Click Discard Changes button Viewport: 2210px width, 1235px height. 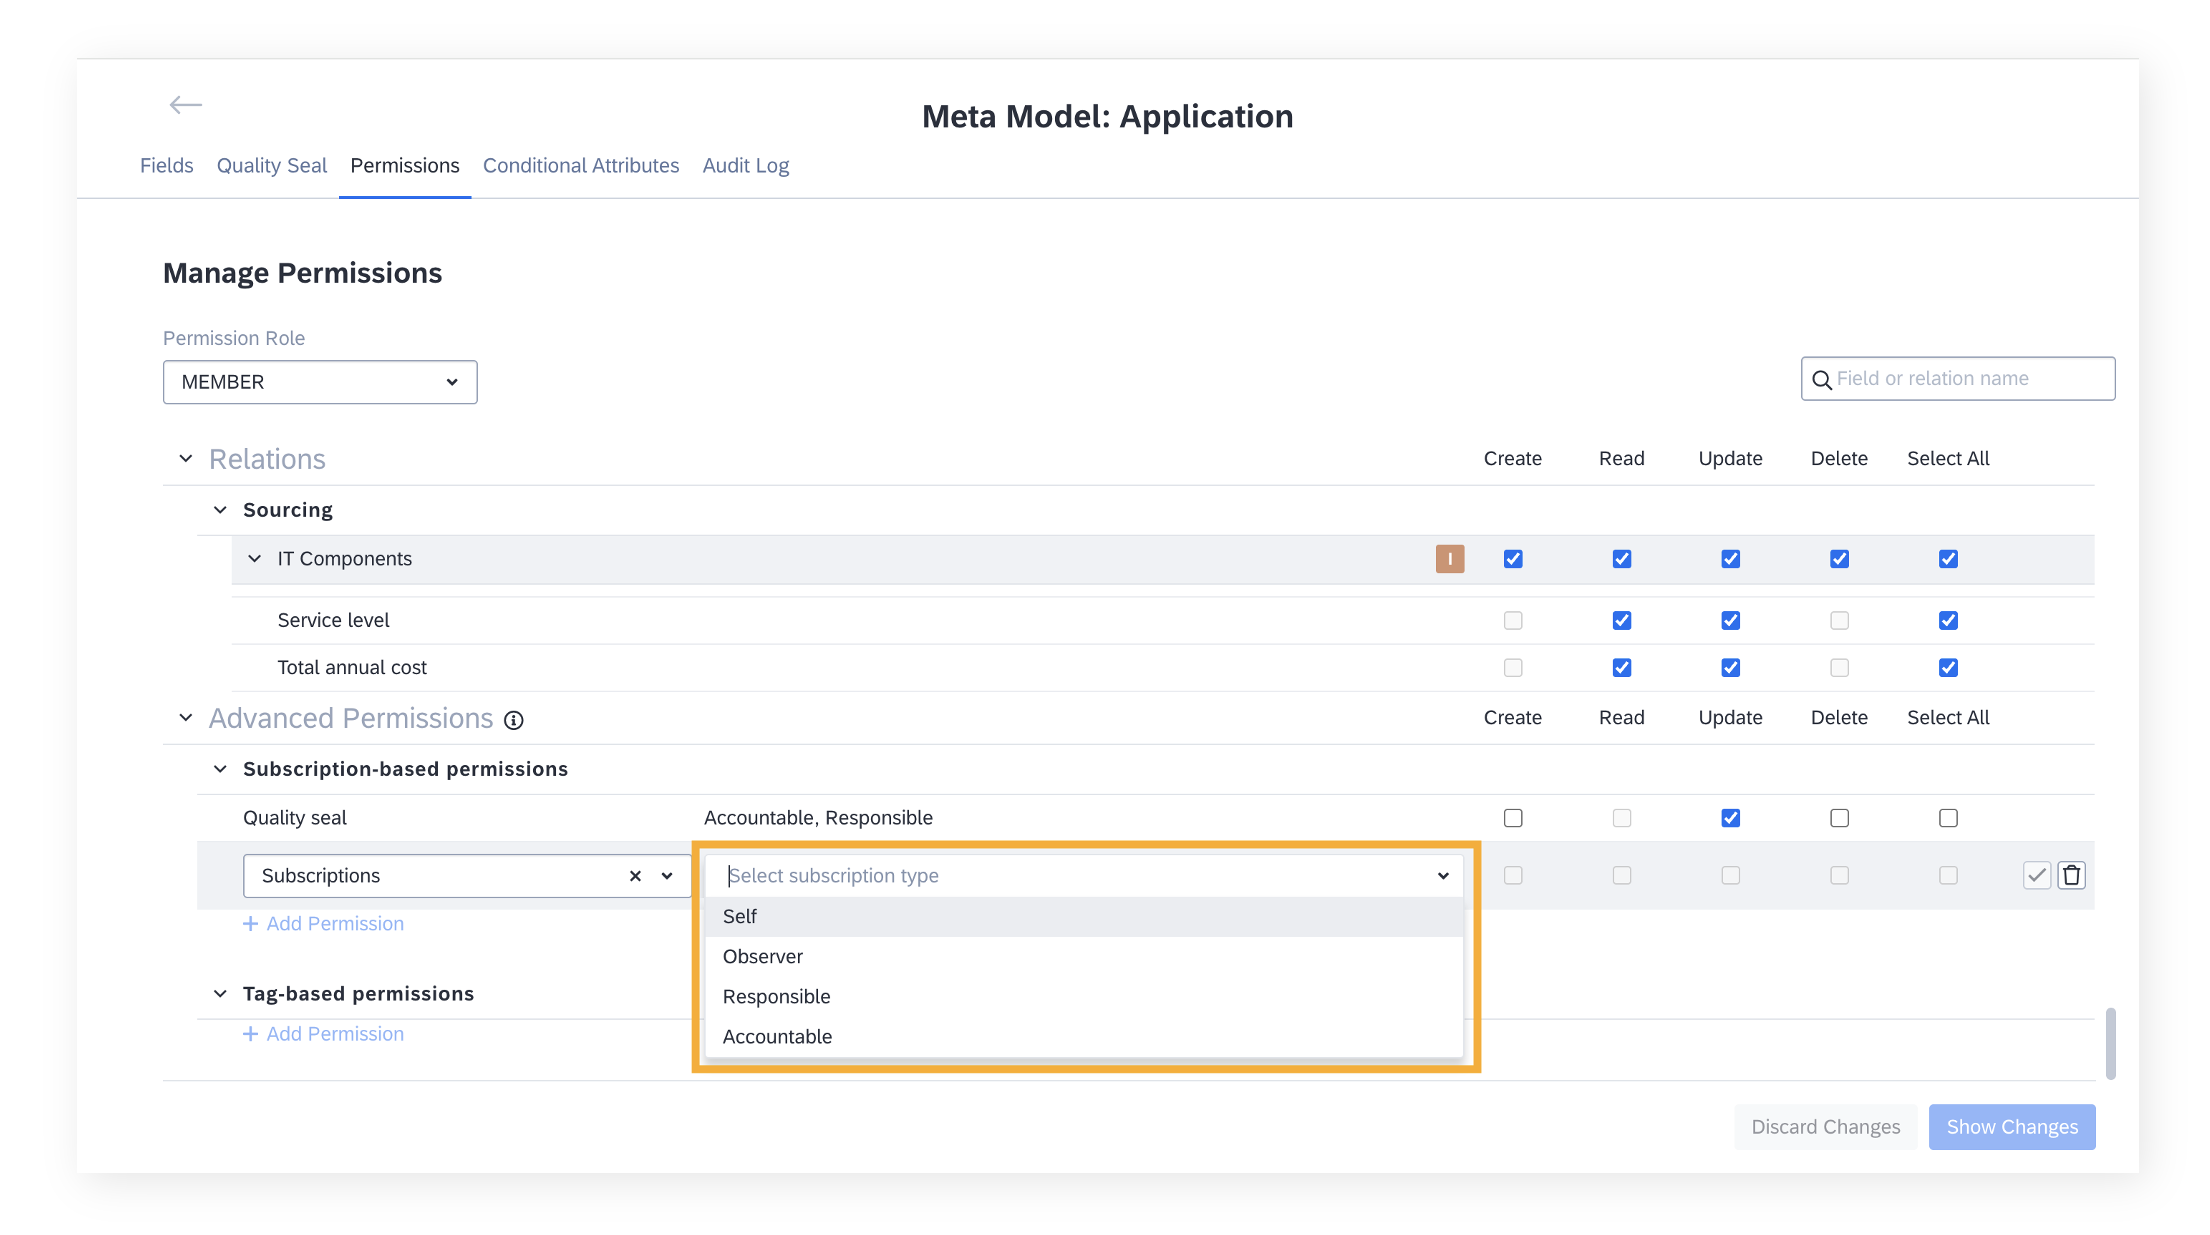coord(1826,1127)
